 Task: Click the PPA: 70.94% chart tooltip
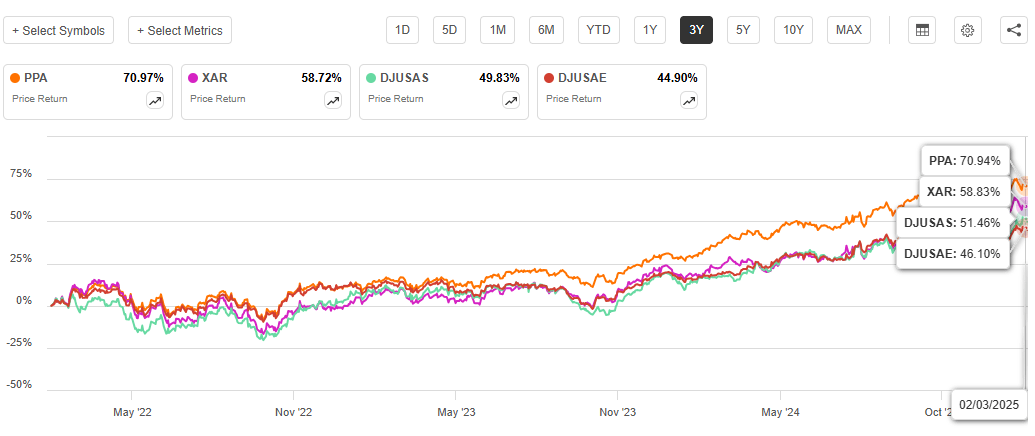964,161
